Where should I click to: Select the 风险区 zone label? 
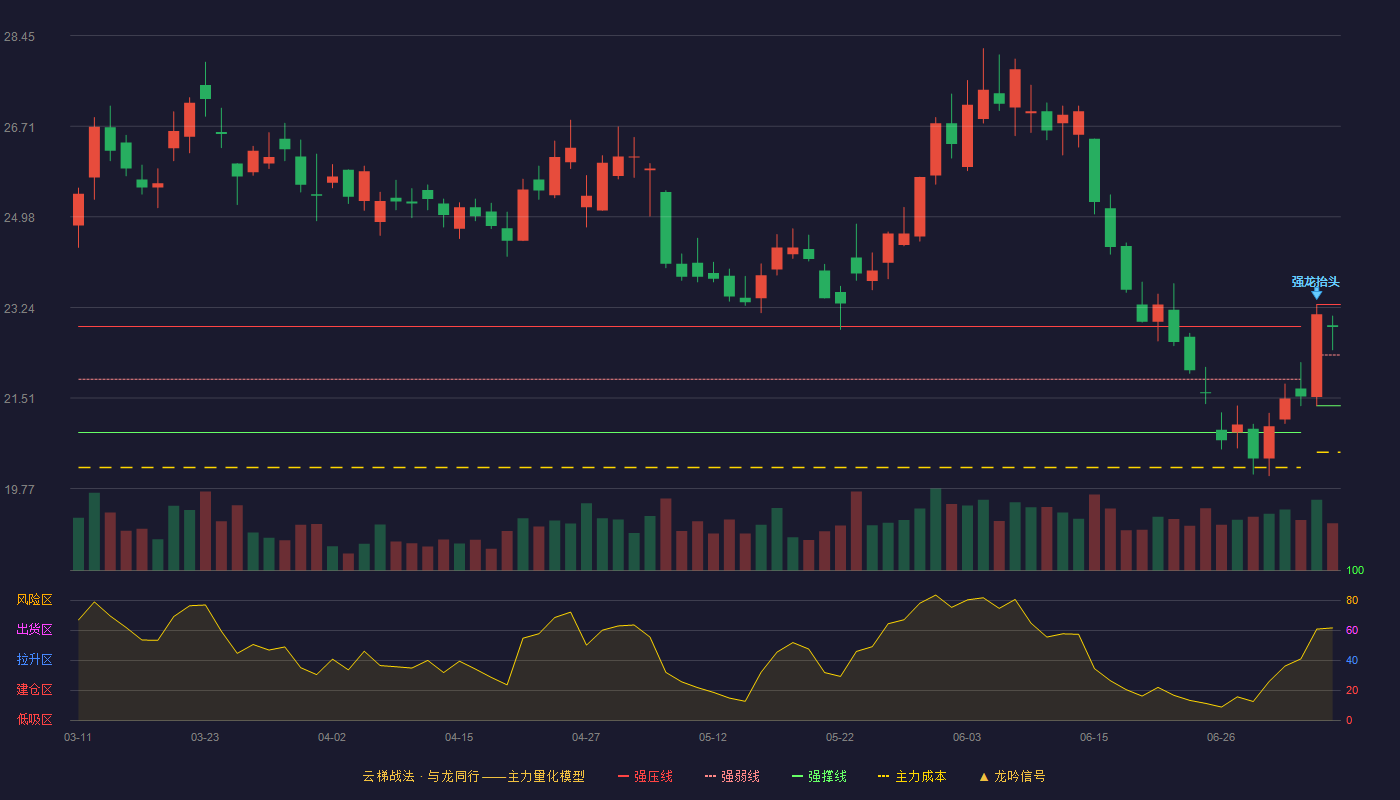point(34,600)
